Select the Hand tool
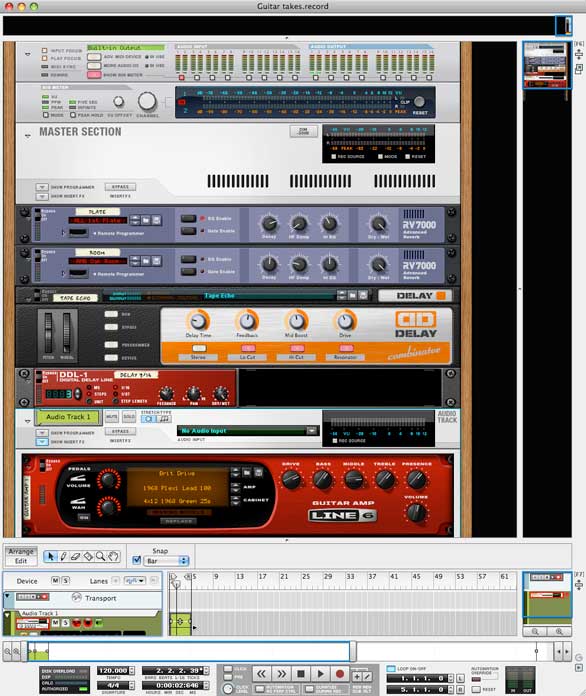586x696 pixels. pos(114,556)
